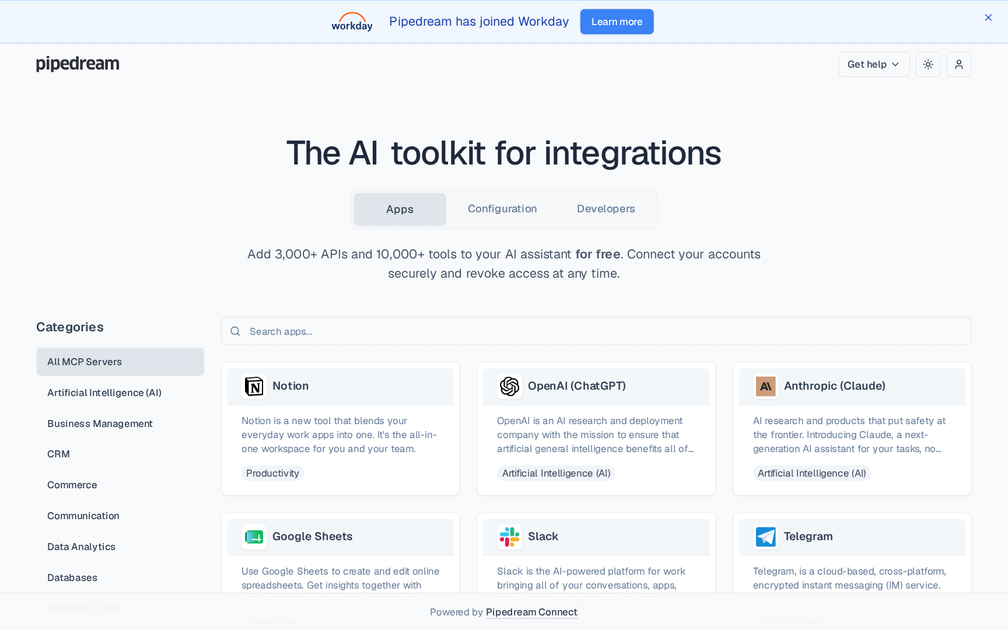Viewport: 1008px width, 630px height.
Task: Click the Notion app icon
Action: click(x=254, y=386)
